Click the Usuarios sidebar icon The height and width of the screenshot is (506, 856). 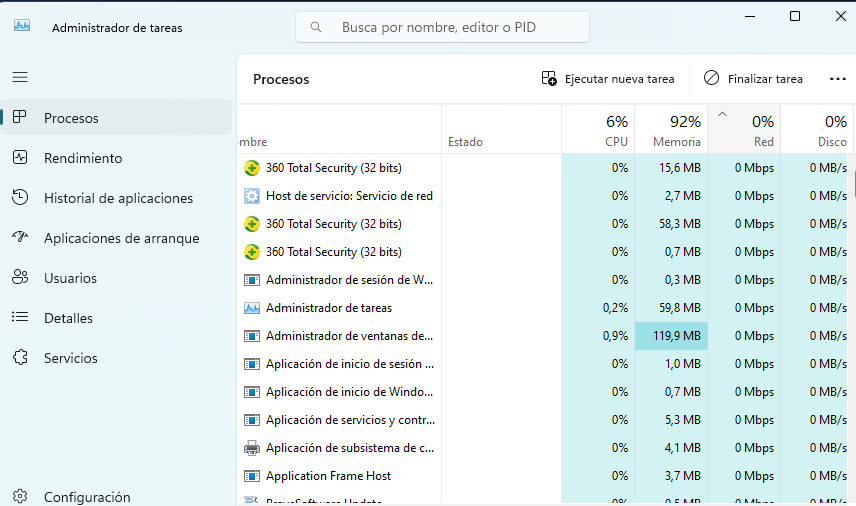click(20, 277)
